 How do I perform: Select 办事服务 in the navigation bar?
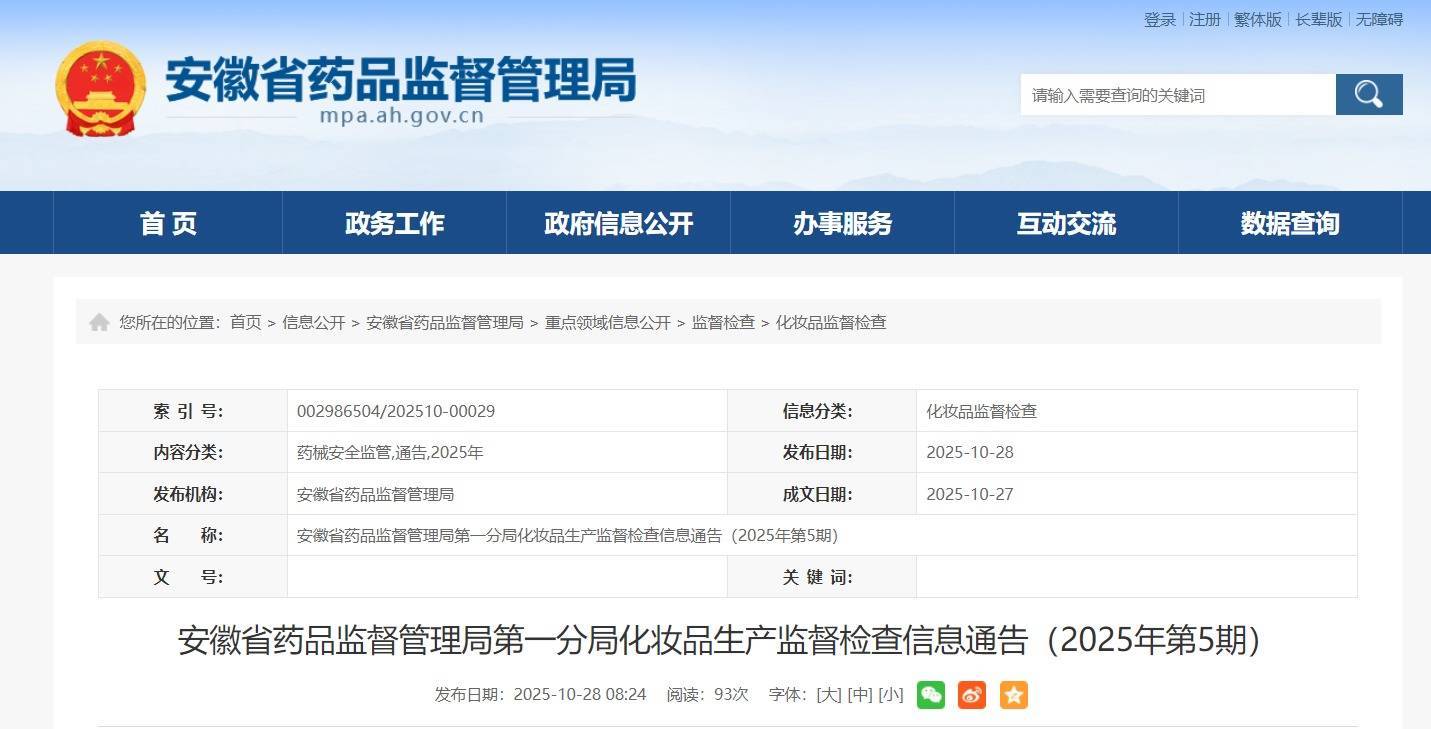[840, 223]
